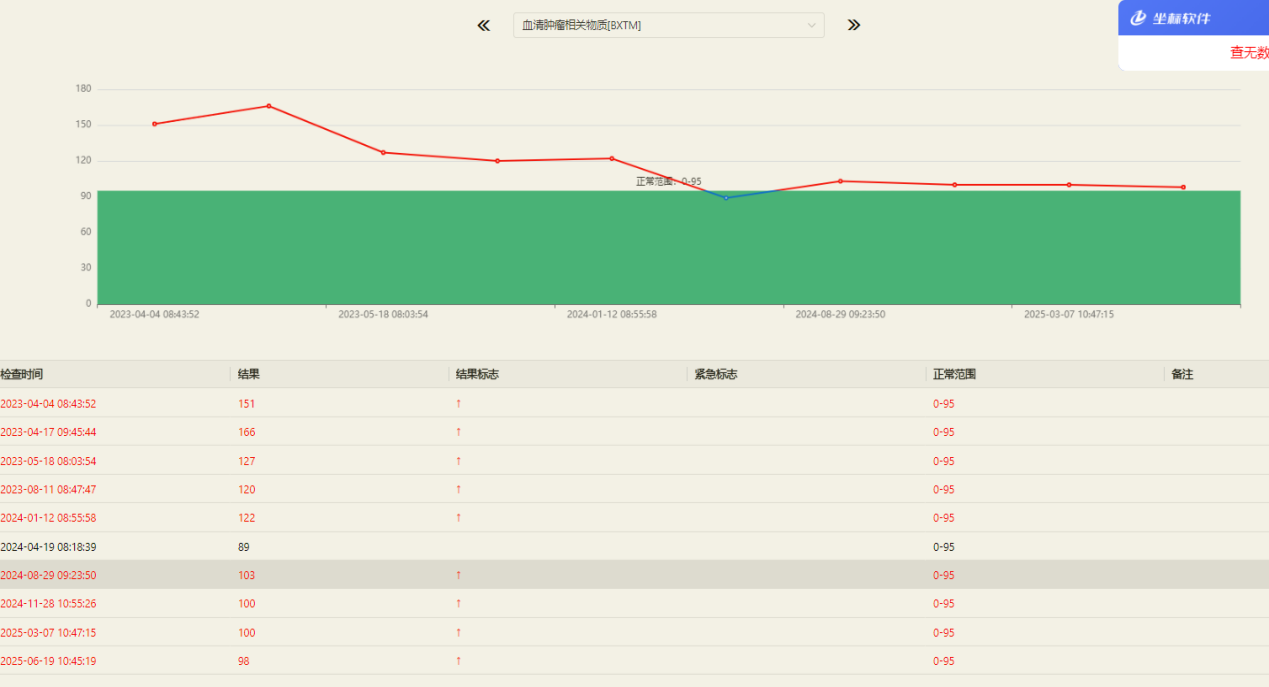
Task: Click the highest peak data point on the line
Action: click(x=269, y=106)
